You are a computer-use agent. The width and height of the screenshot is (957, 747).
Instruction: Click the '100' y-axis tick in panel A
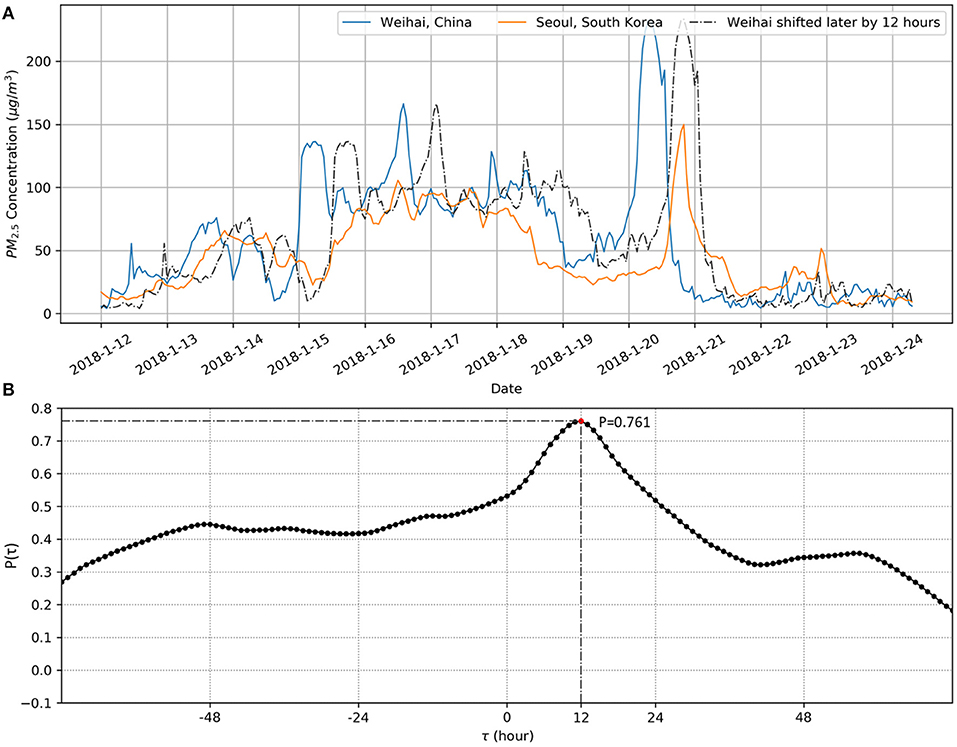point(39,187)
